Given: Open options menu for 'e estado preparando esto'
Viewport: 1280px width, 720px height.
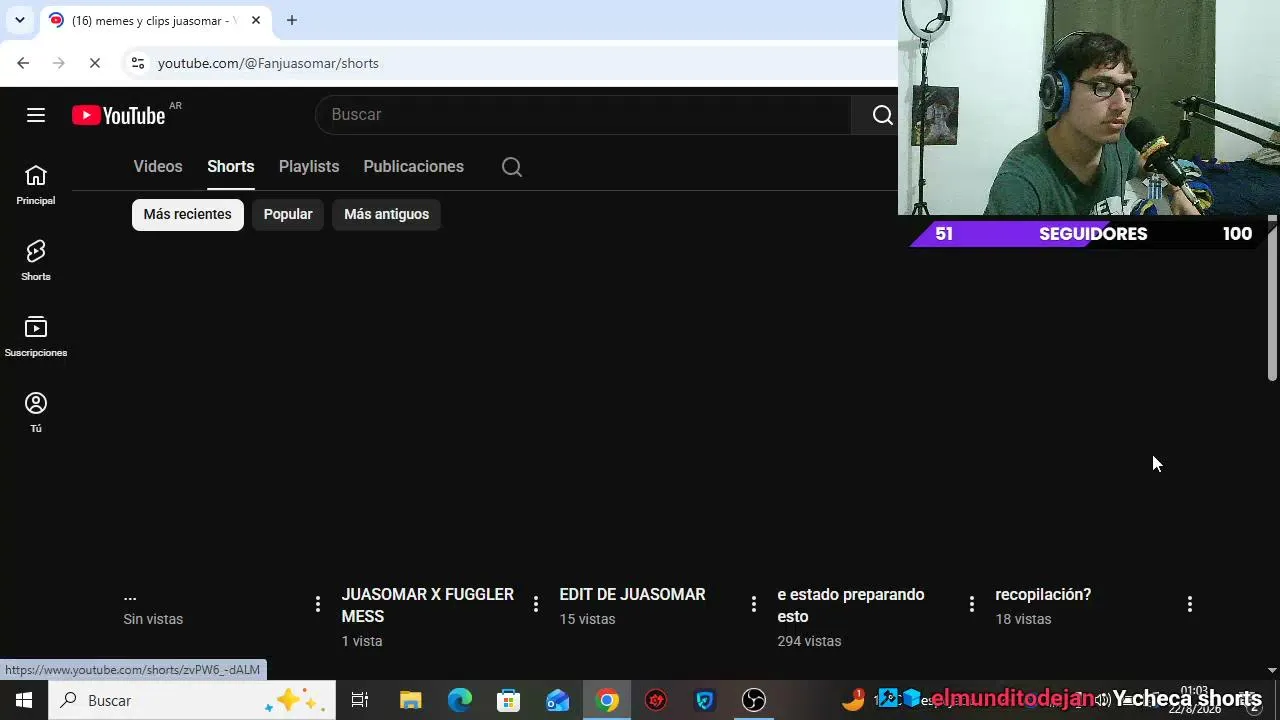Looking at the screenshot, I should (972, 604).
